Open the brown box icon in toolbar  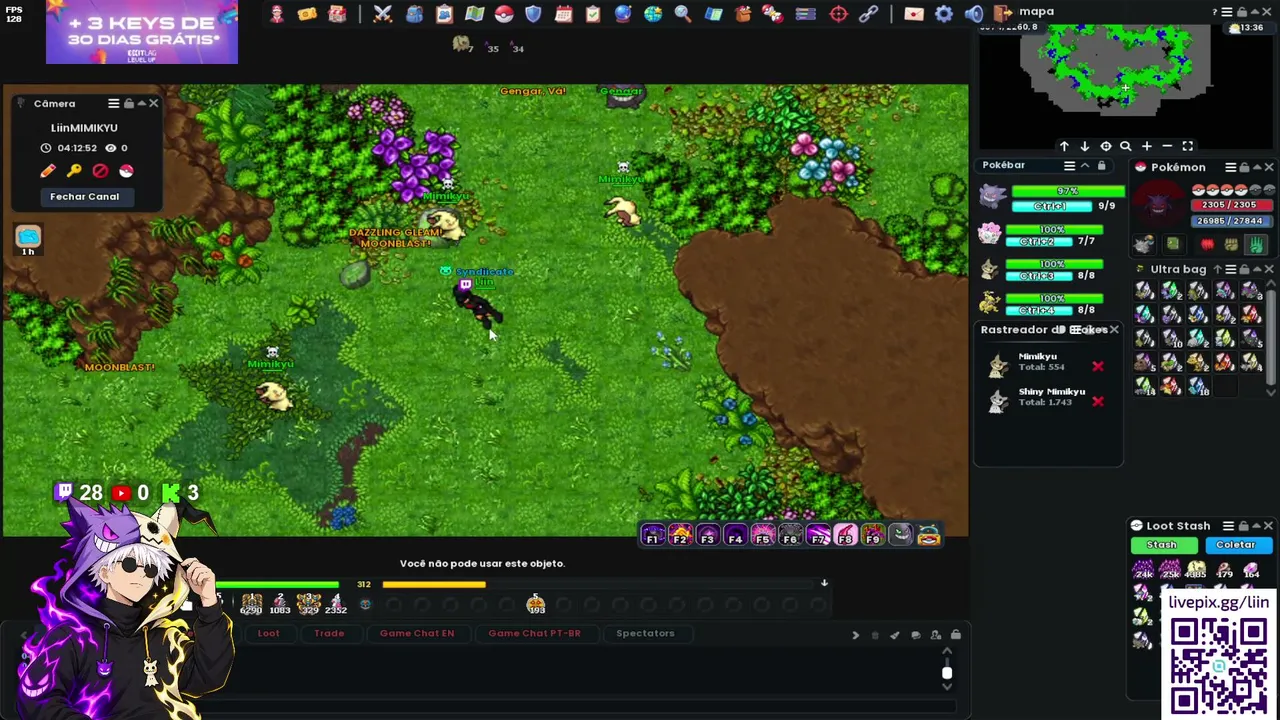click(x=743, y=14)
